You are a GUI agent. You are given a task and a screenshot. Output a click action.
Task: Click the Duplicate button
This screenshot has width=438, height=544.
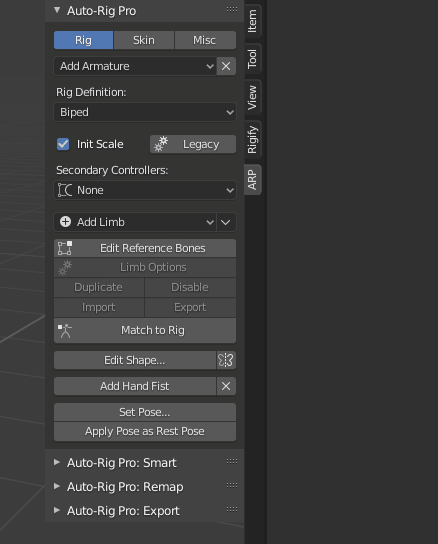pos(99,287)
